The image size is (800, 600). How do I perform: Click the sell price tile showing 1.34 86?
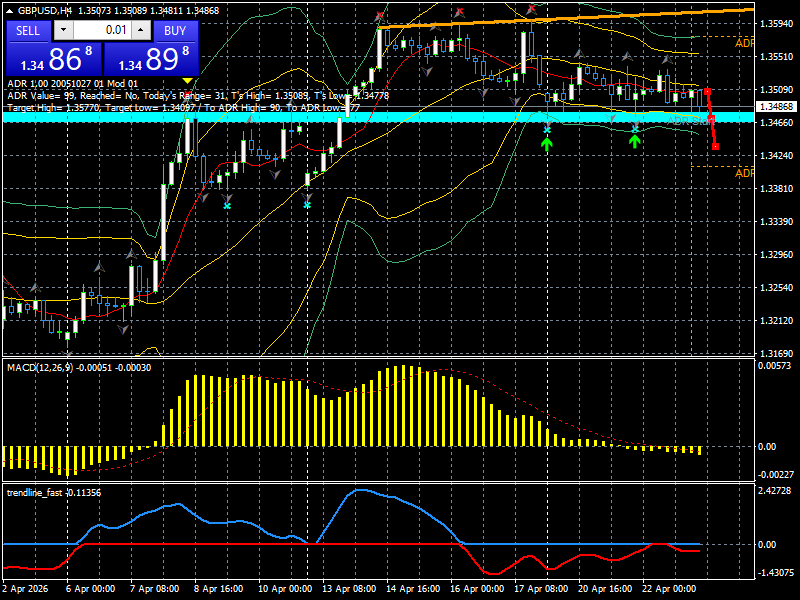pos(54,59)
